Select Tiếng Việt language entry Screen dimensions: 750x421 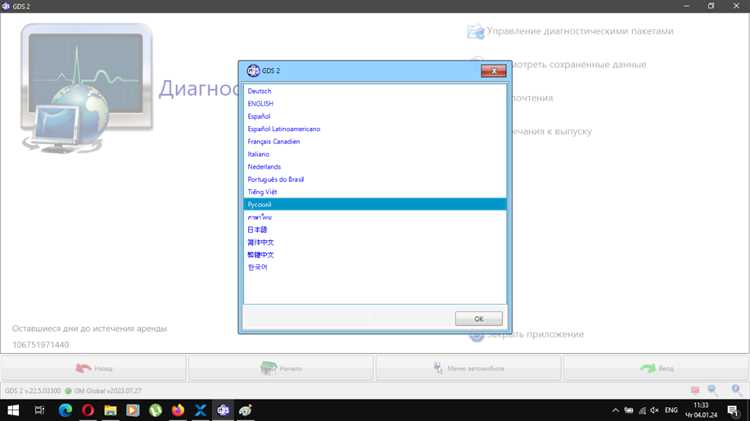pos(375,192)
